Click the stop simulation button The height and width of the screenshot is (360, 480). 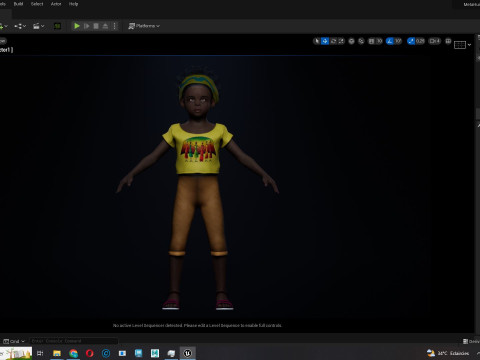point(96,26)
